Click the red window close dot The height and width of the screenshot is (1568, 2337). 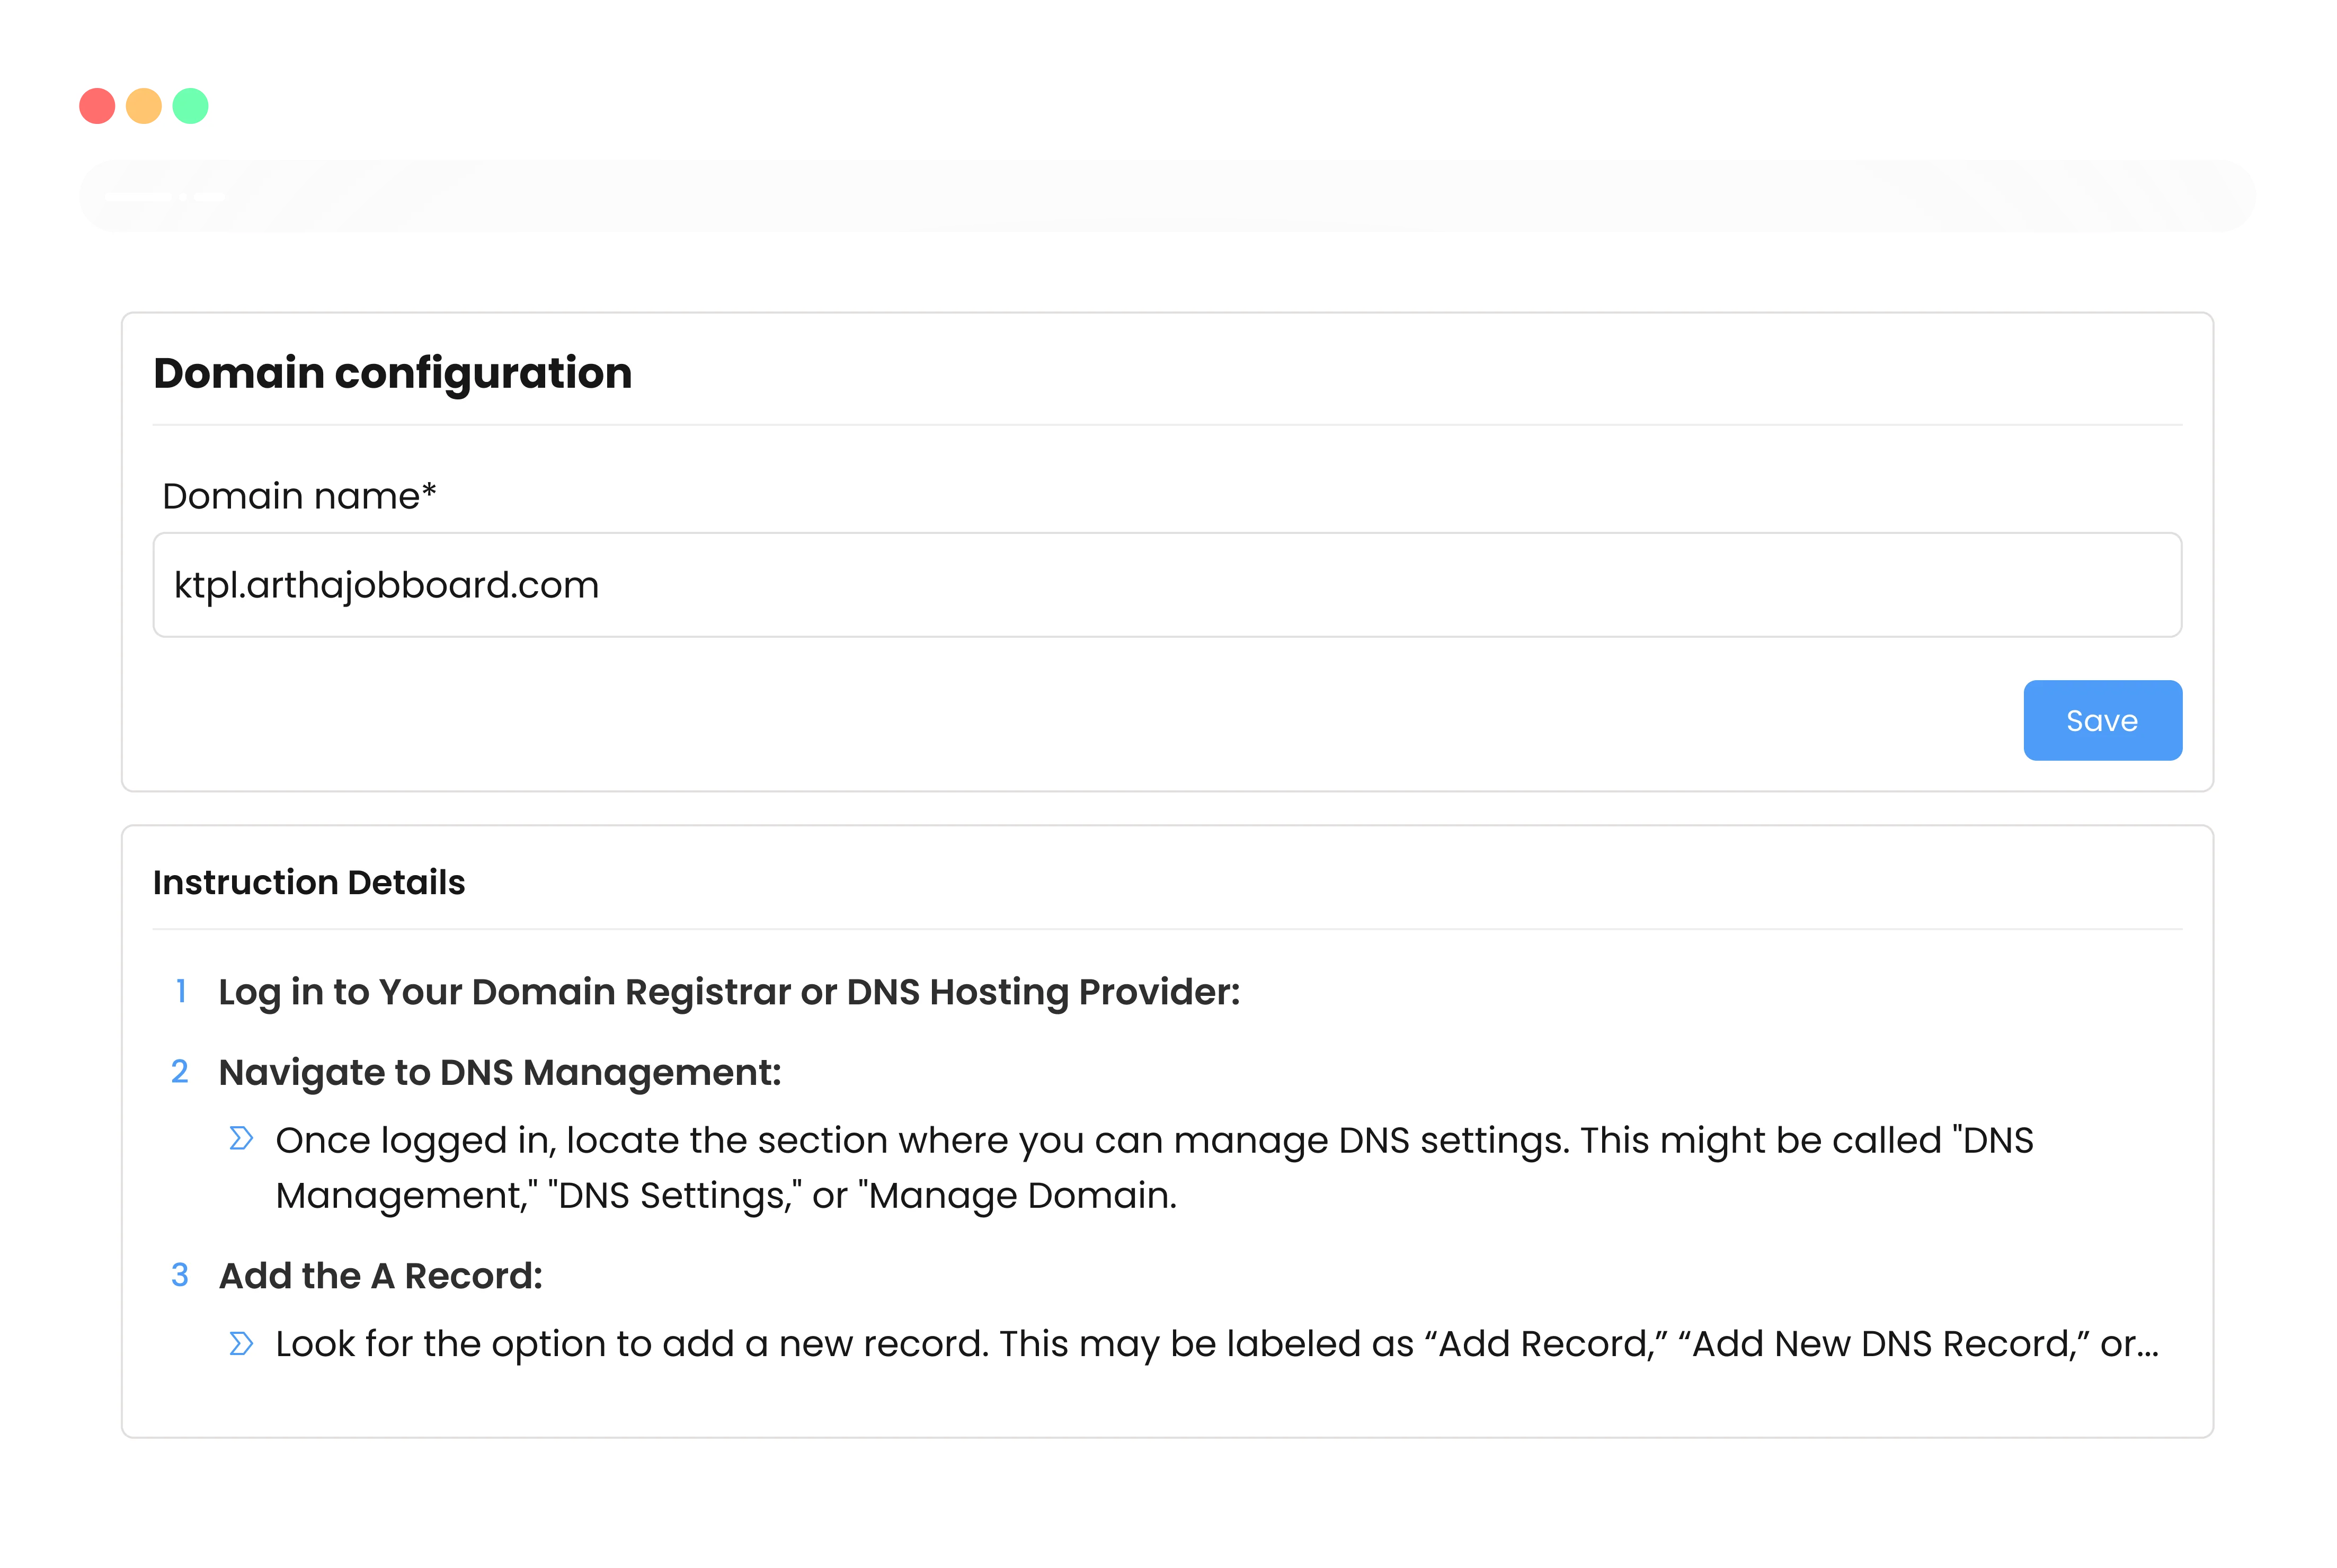(x=97, y=106)
